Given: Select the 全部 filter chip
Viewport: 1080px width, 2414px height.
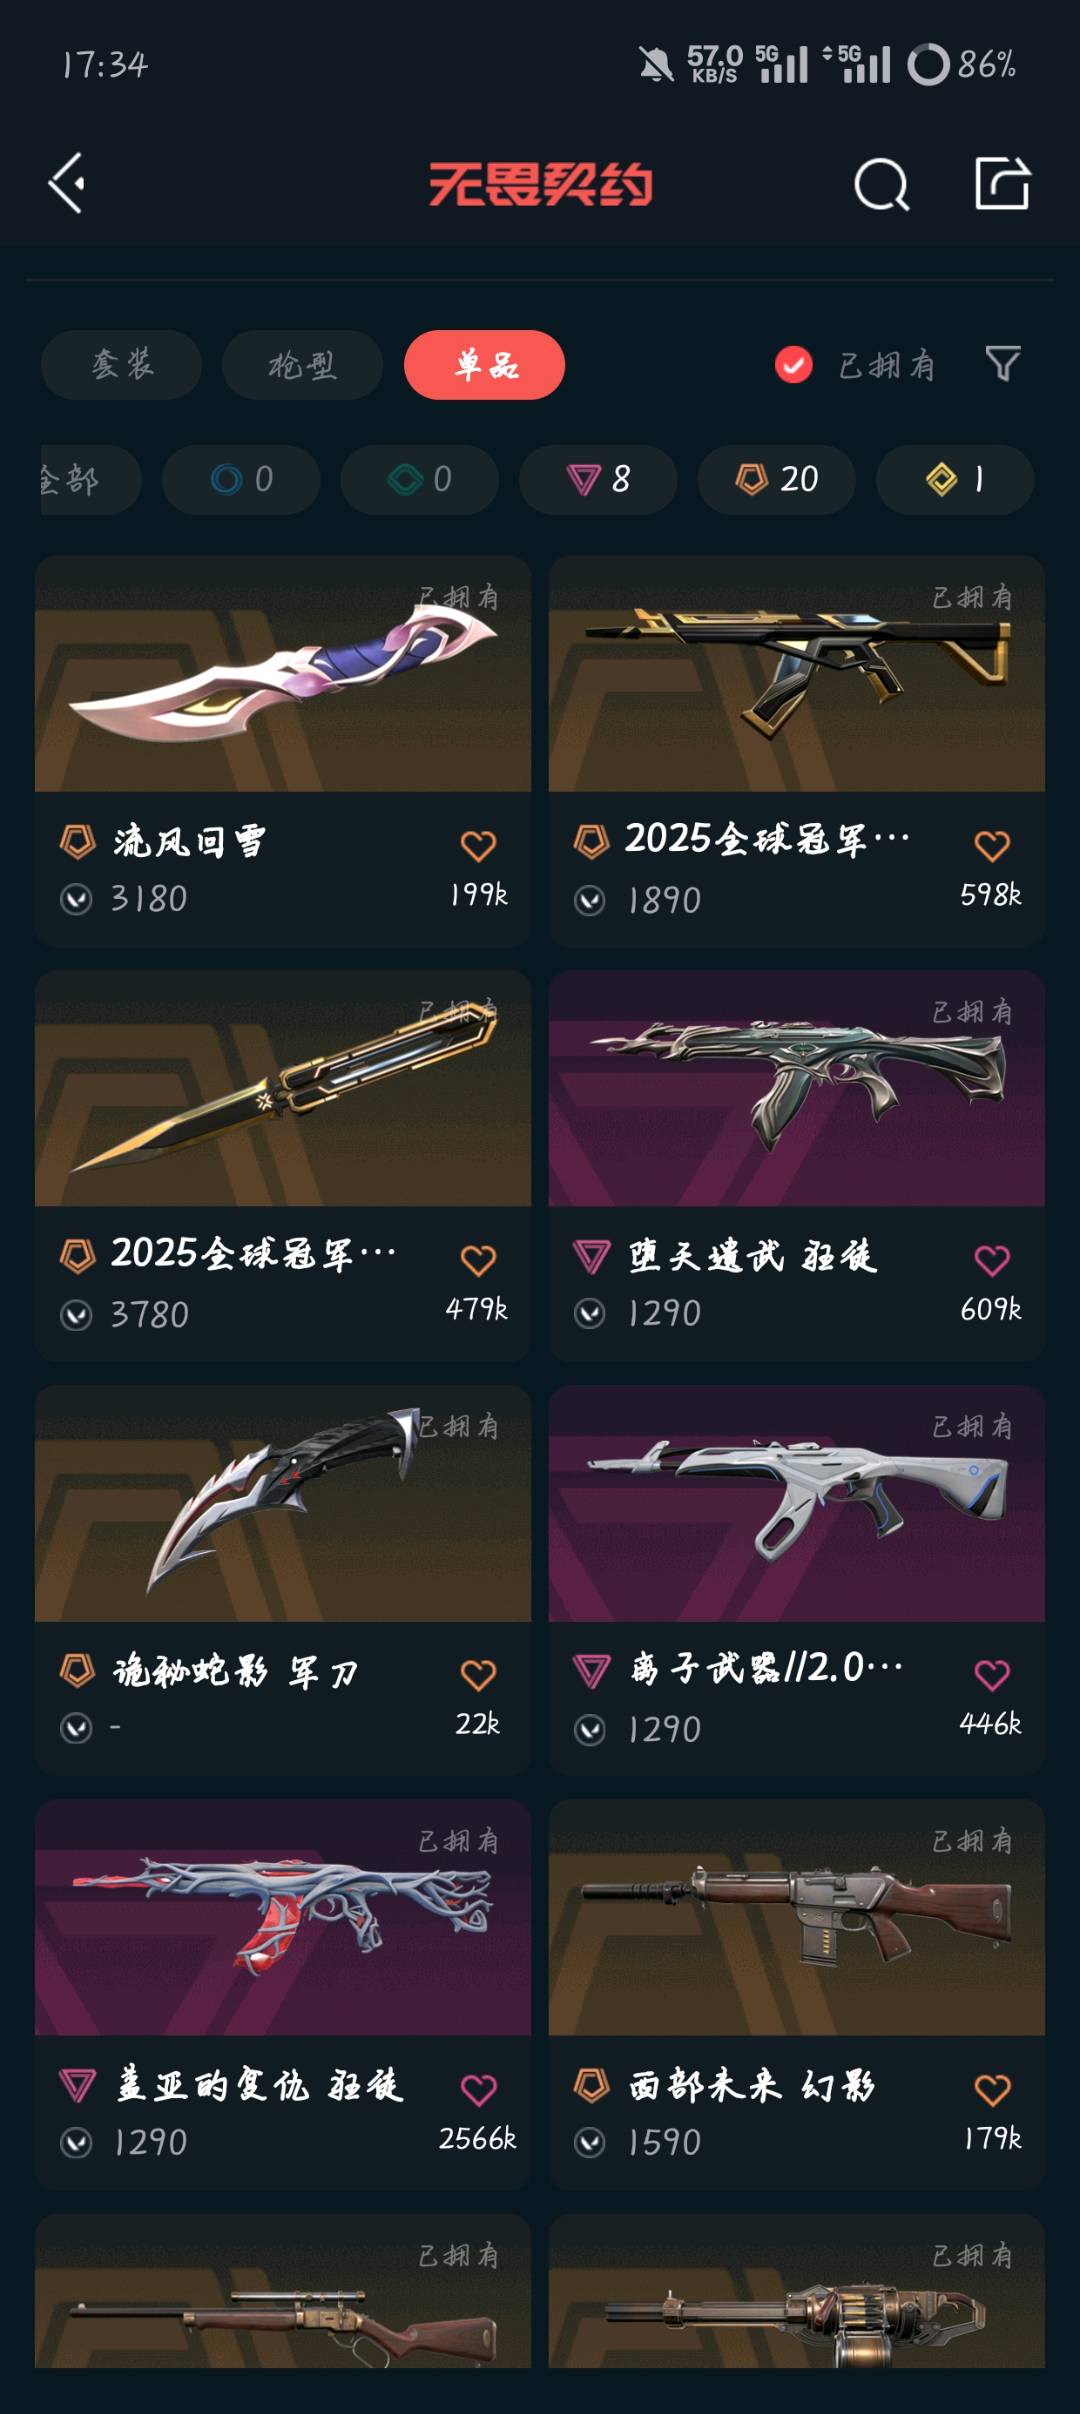Looking at the screenshot, I should point(88,480).
